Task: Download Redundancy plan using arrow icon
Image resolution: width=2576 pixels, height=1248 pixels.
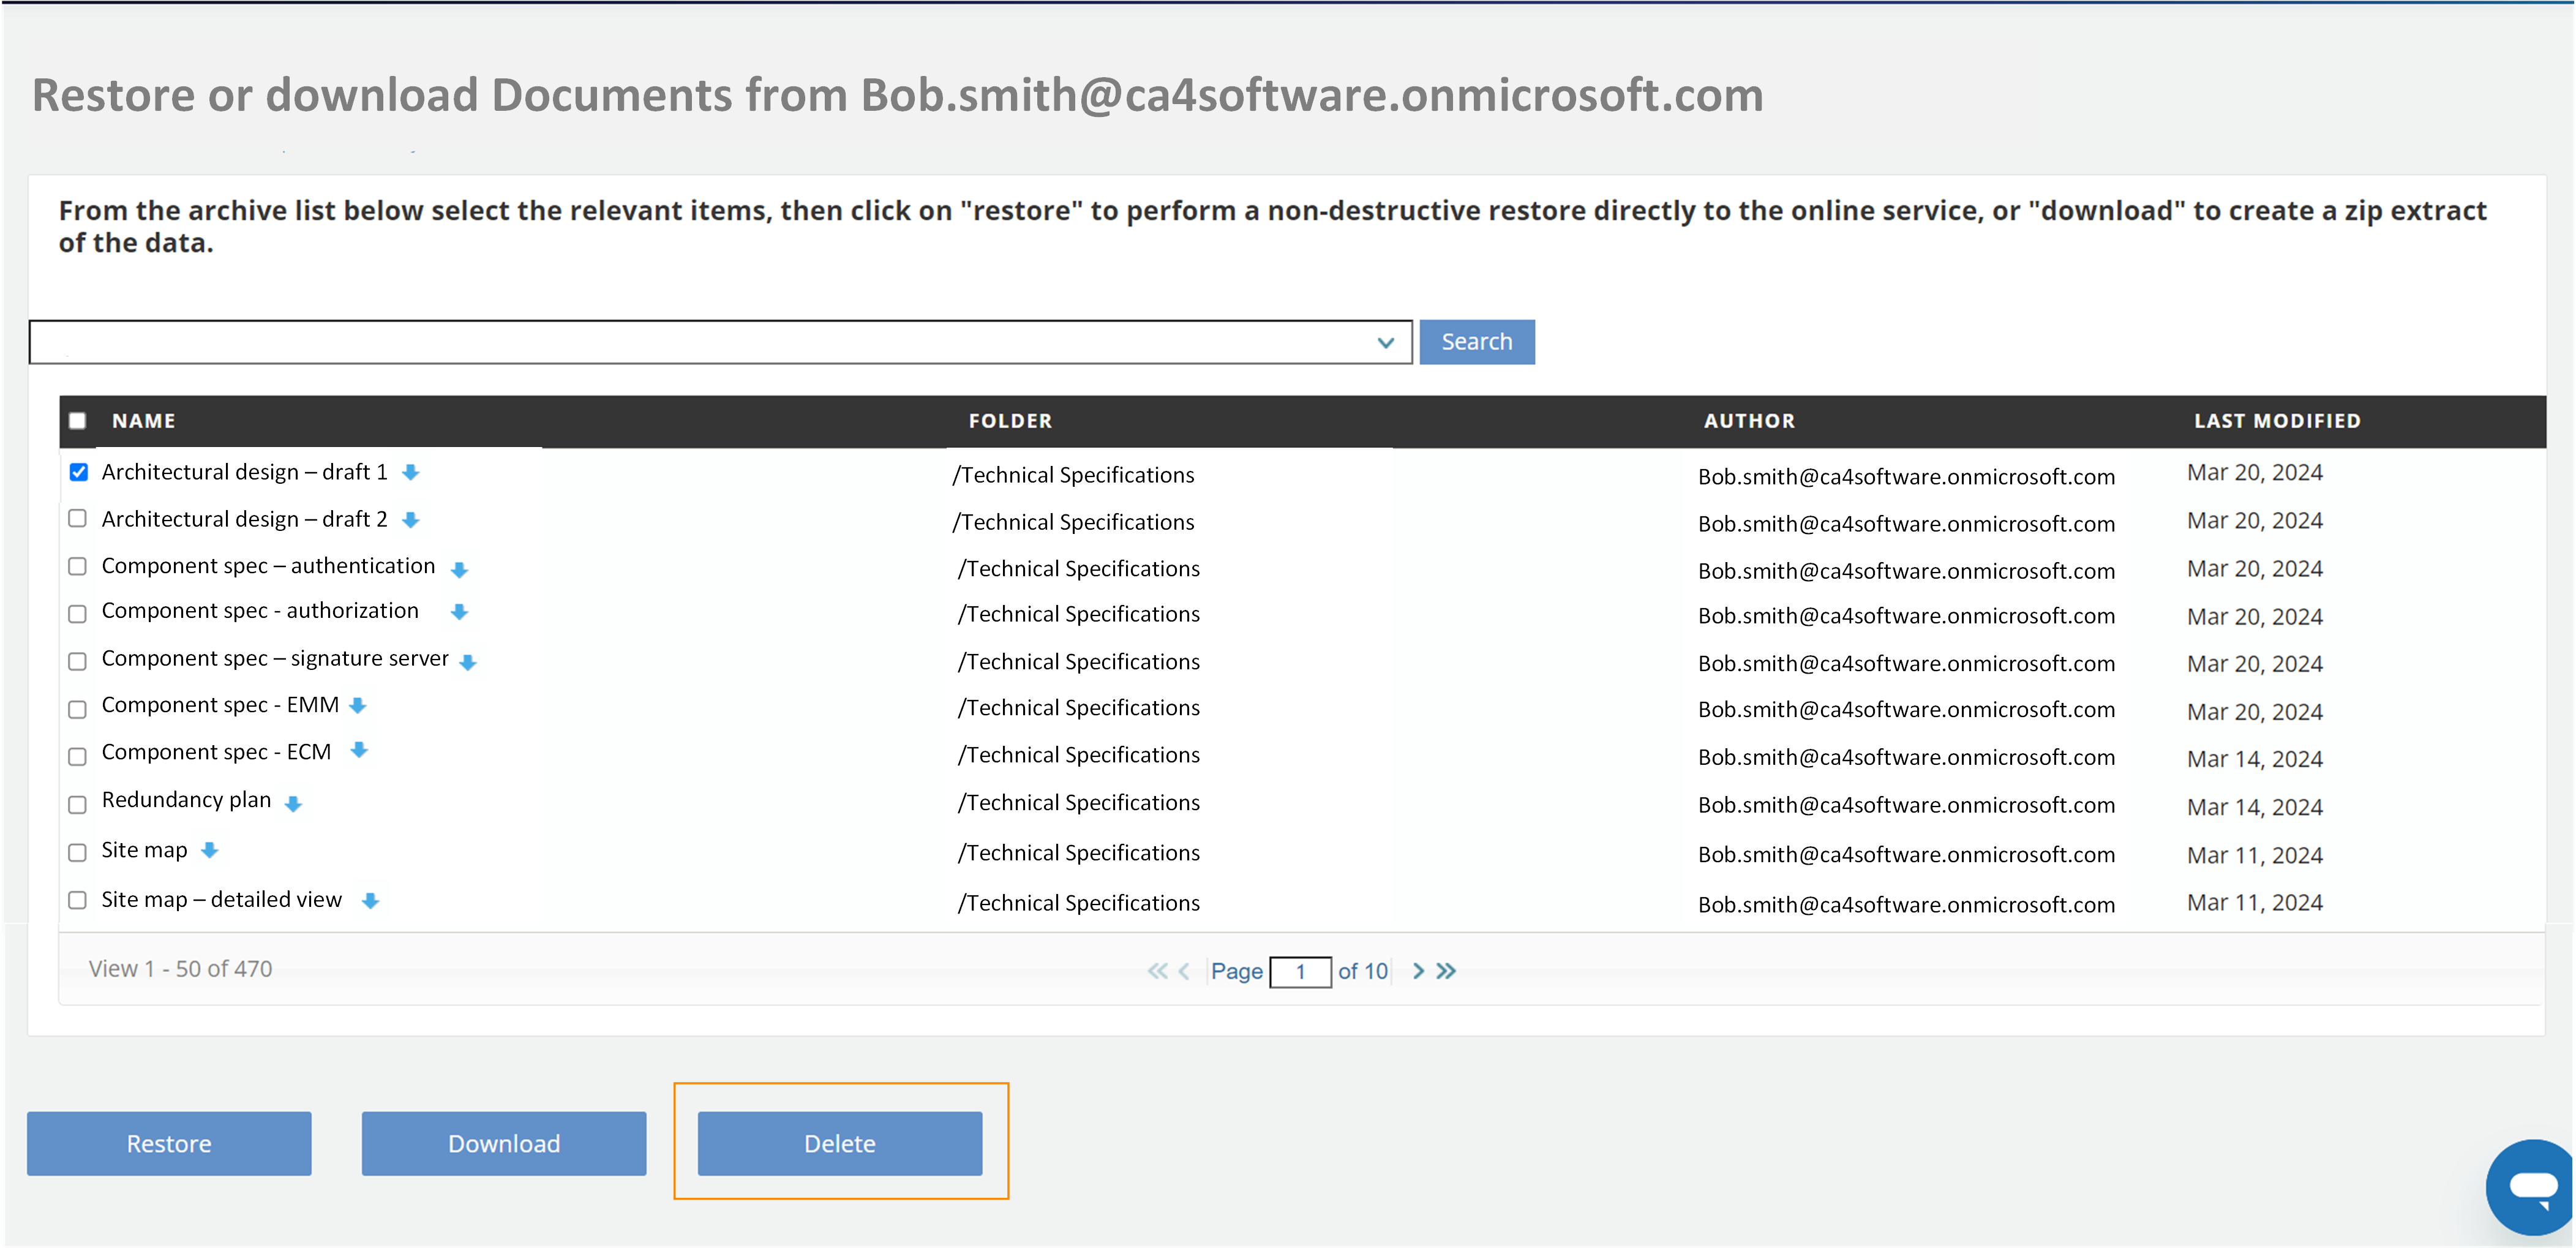Action: click(x=293, y=803)
